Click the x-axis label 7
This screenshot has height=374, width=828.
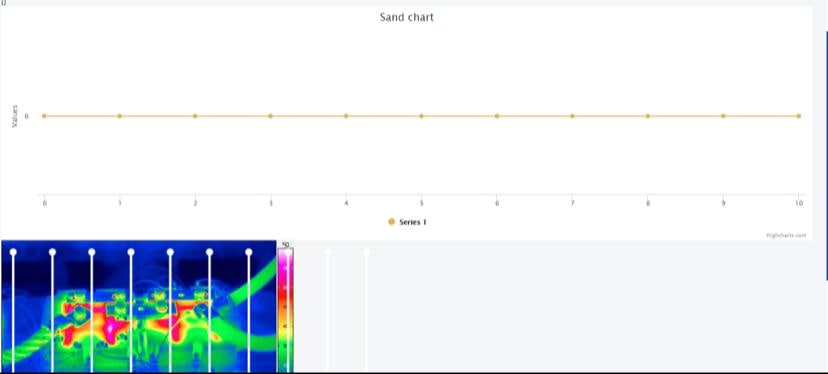coord(572,203)
